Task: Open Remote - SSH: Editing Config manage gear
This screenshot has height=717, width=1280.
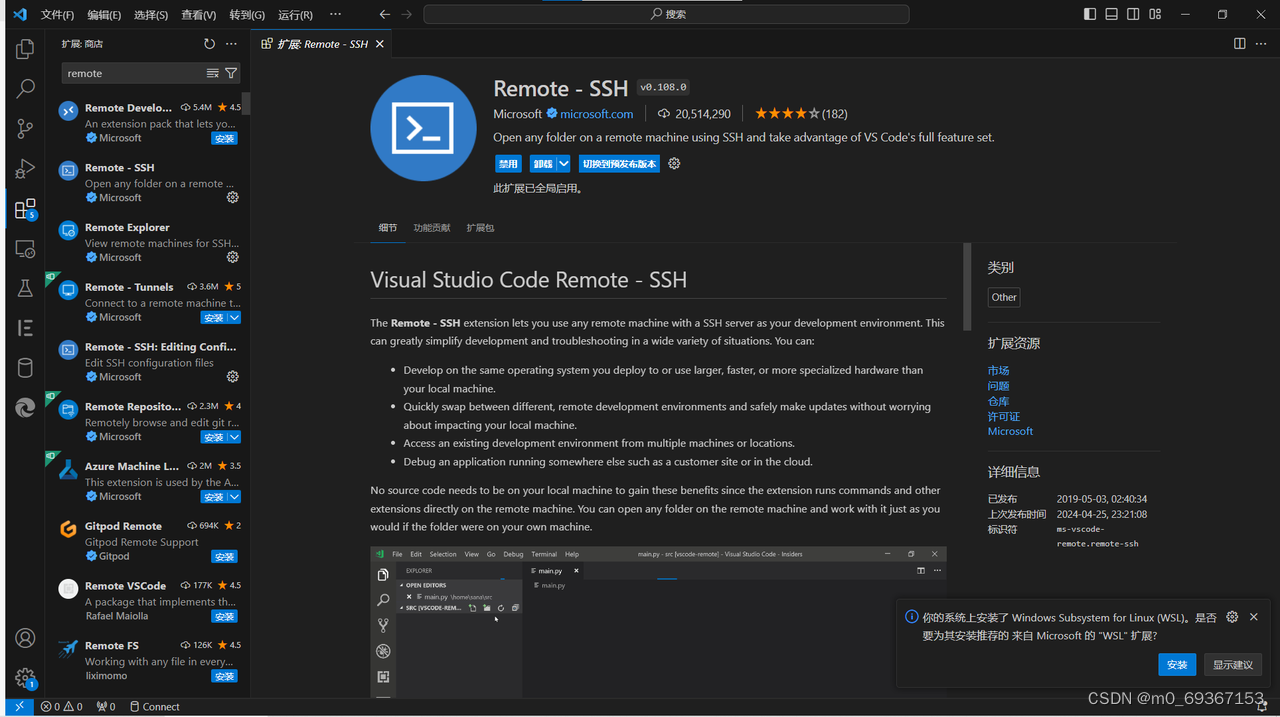Action: [232, 377]
